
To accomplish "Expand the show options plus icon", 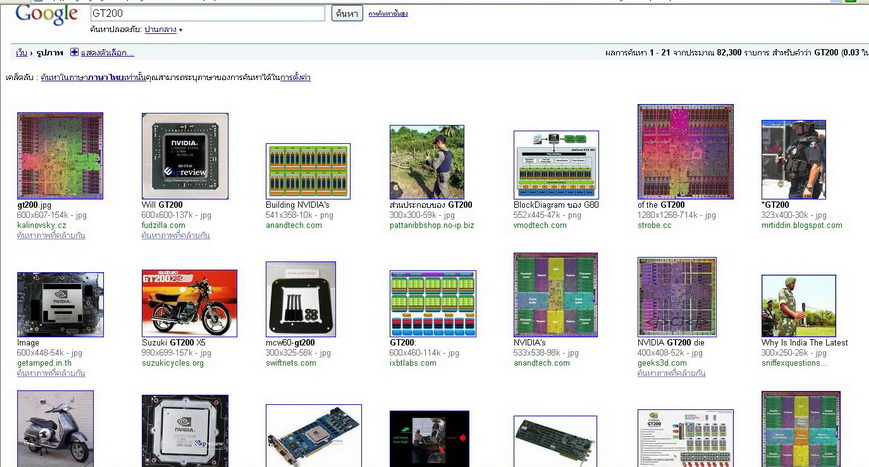I will click(x=74, y=52).
